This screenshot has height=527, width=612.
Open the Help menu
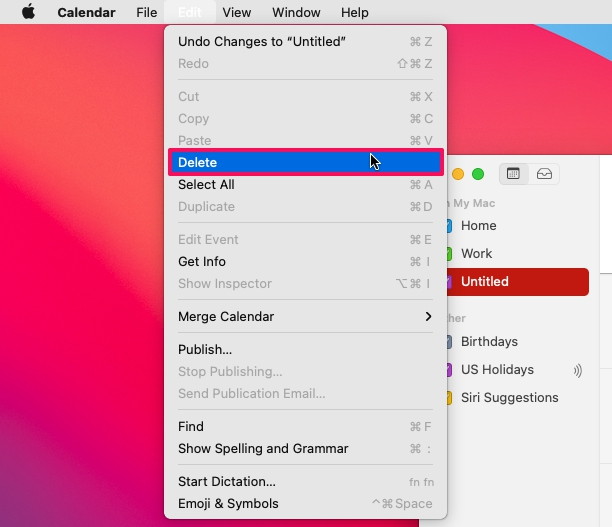point(354,12)
